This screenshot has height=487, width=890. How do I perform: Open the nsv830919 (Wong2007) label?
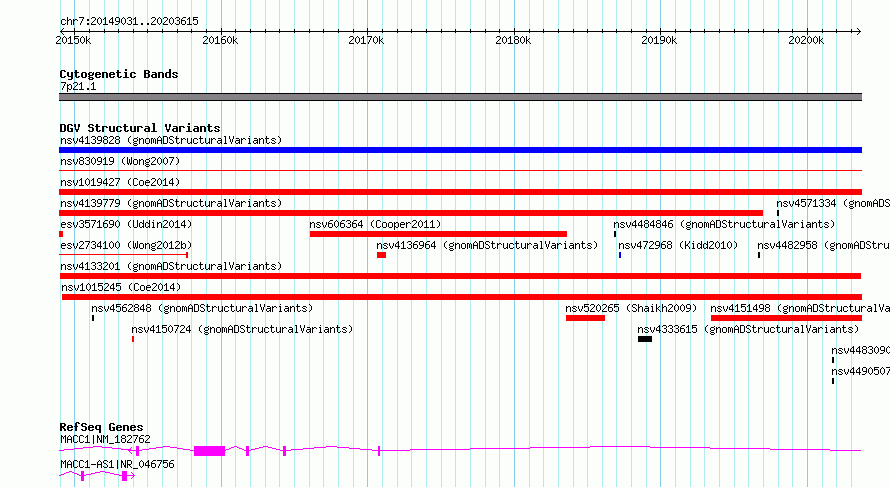coord(120,161)
